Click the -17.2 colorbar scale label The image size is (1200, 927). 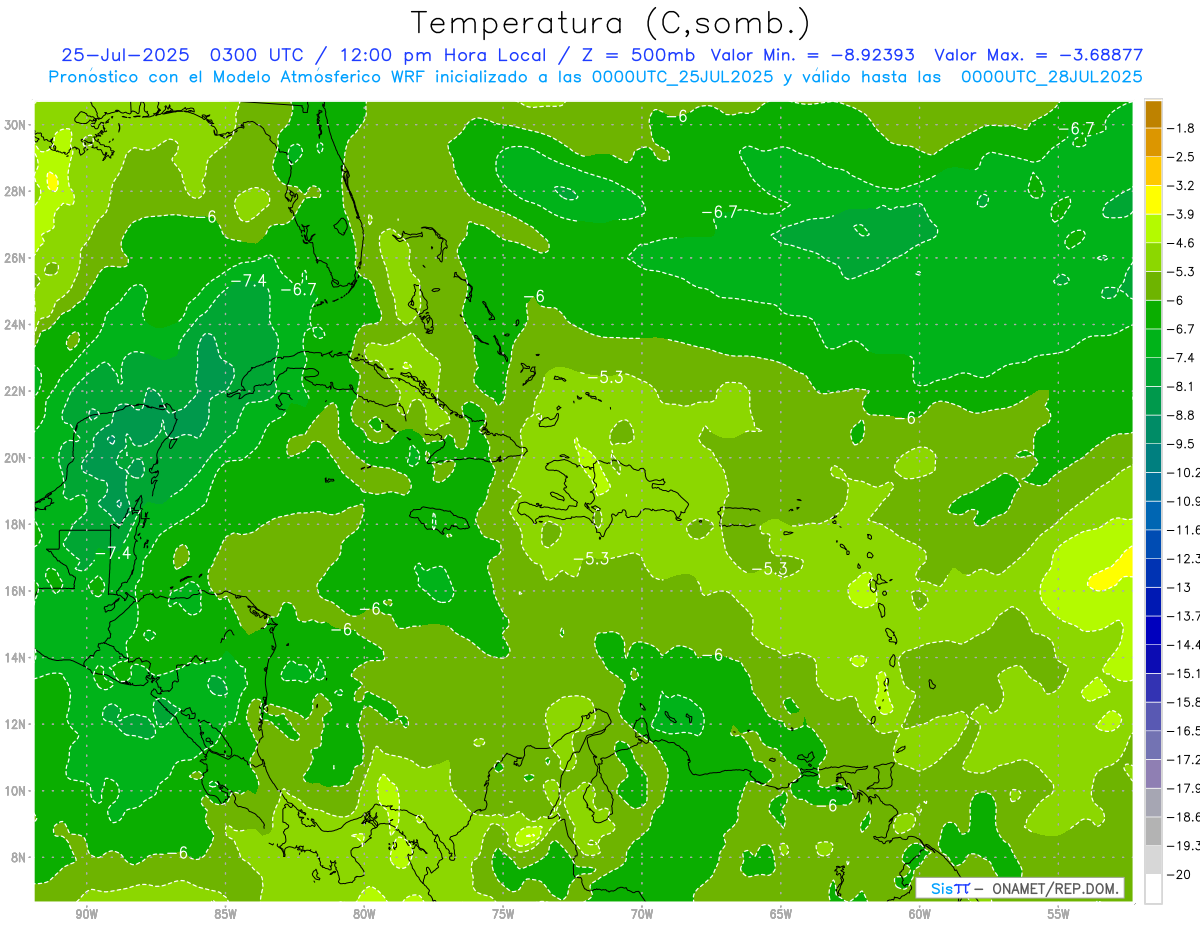tap(1183, 759)
